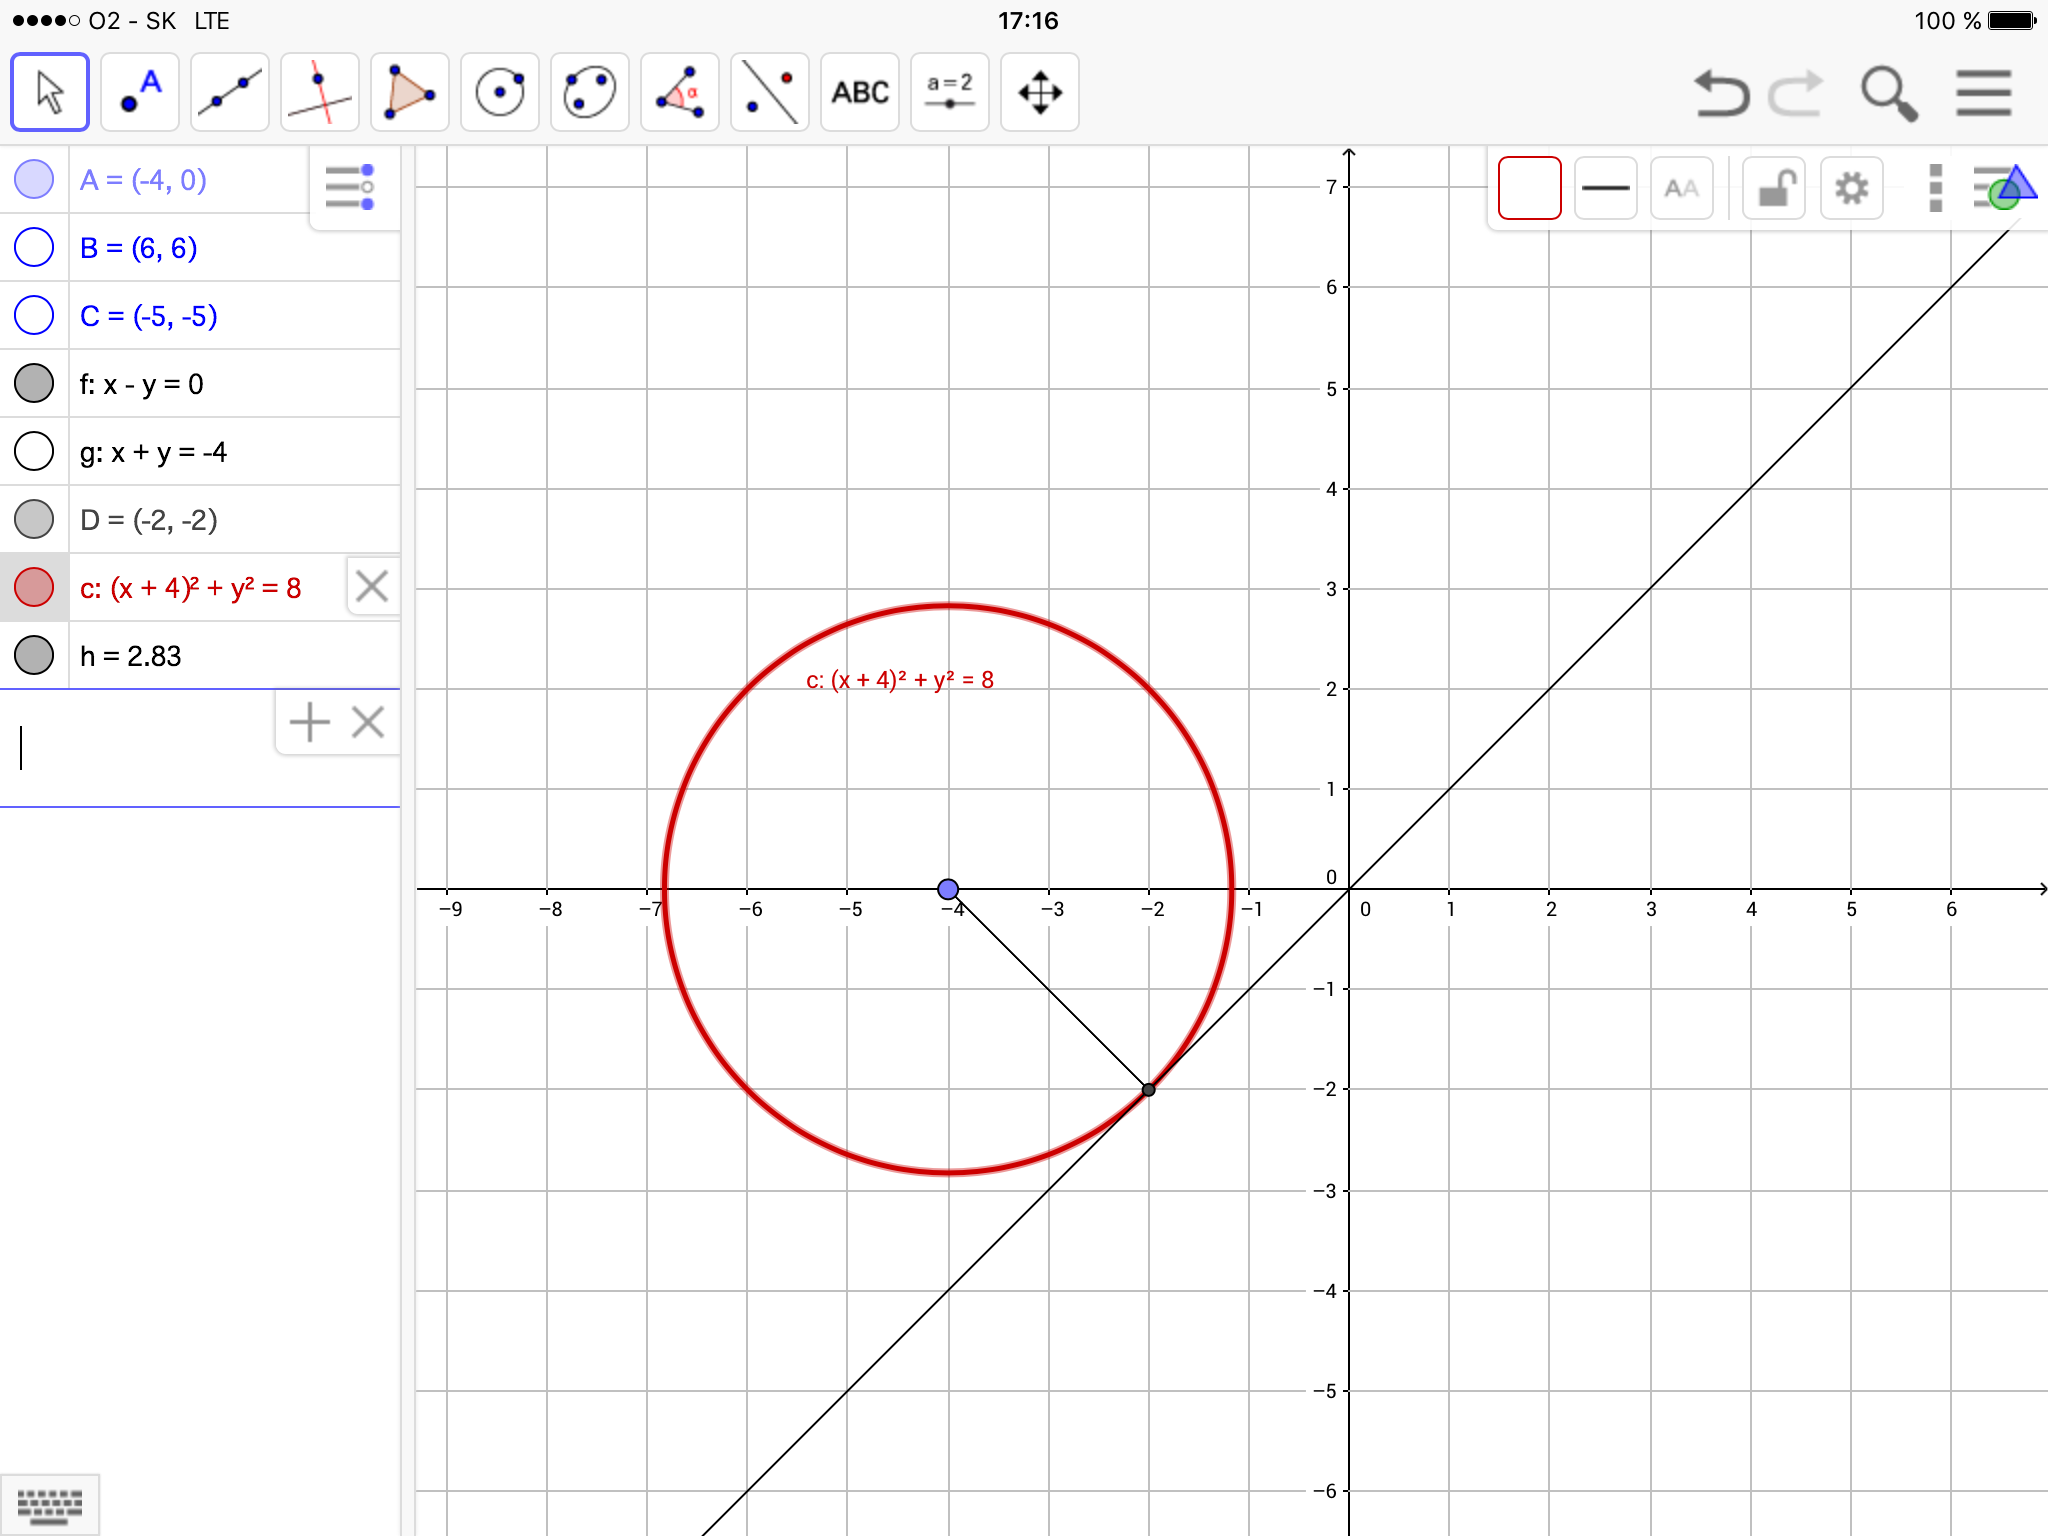Toggle visibility of point B
The image size is (2048, 1536).
coord(34,248)
